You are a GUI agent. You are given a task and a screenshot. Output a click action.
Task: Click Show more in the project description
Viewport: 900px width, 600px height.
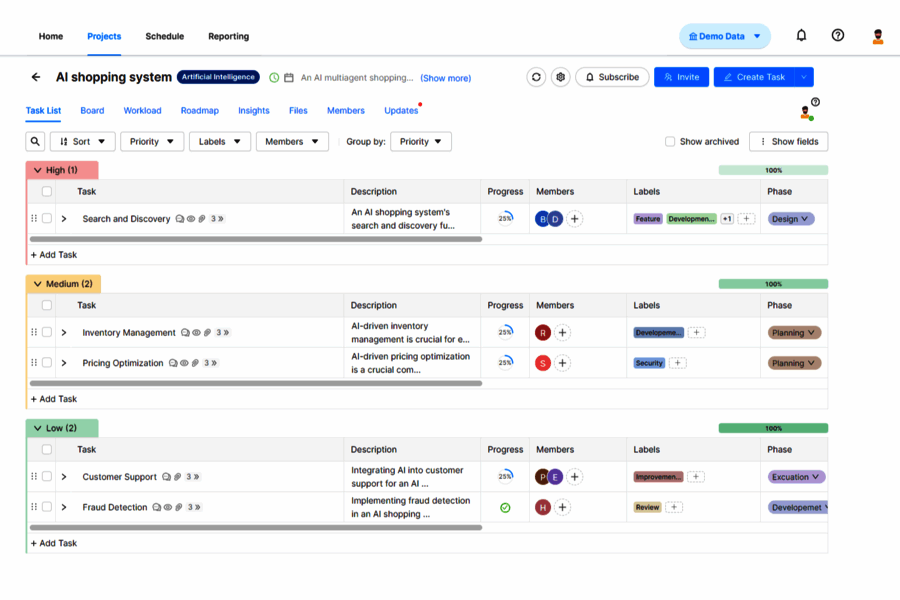(445, 78)
